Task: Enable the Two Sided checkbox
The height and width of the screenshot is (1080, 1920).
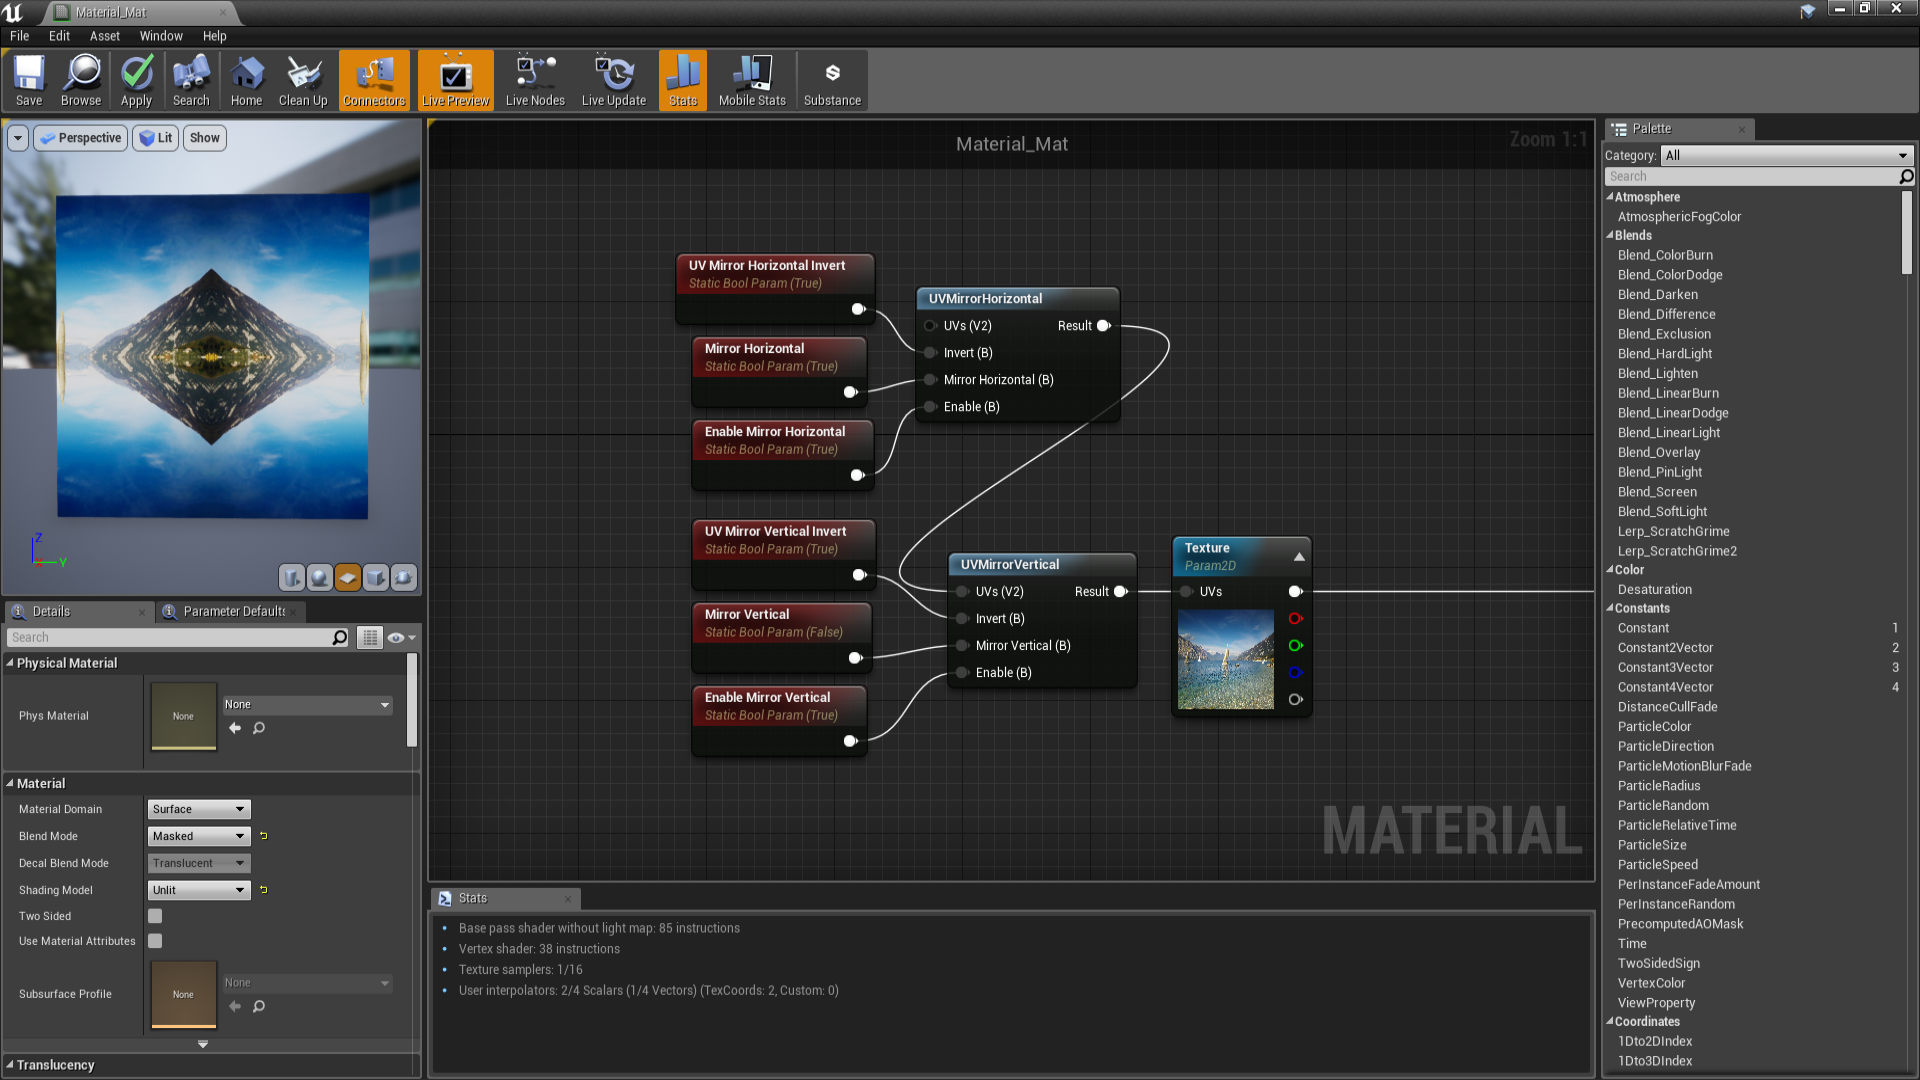Action: [155, 915]
